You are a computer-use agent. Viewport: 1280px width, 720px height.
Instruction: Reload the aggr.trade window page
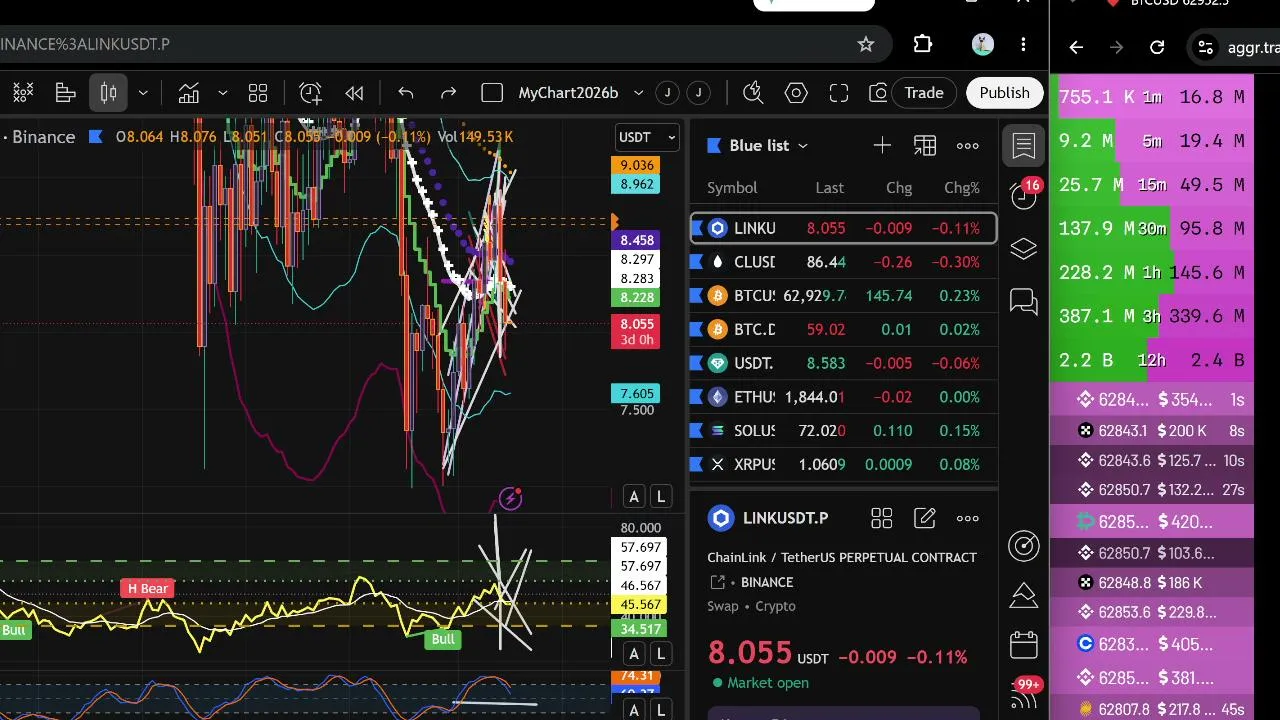tap(1157, 47)
